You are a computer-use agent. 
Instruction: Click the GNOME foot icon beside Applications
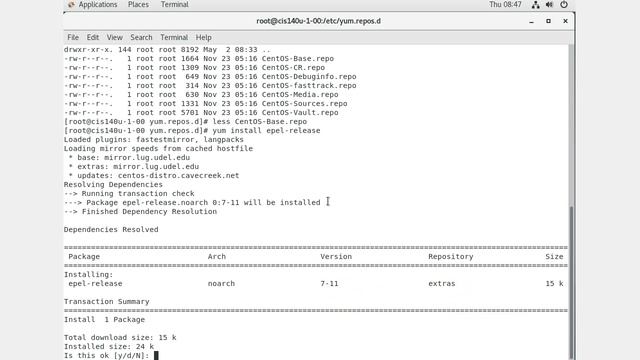(71, 4)
